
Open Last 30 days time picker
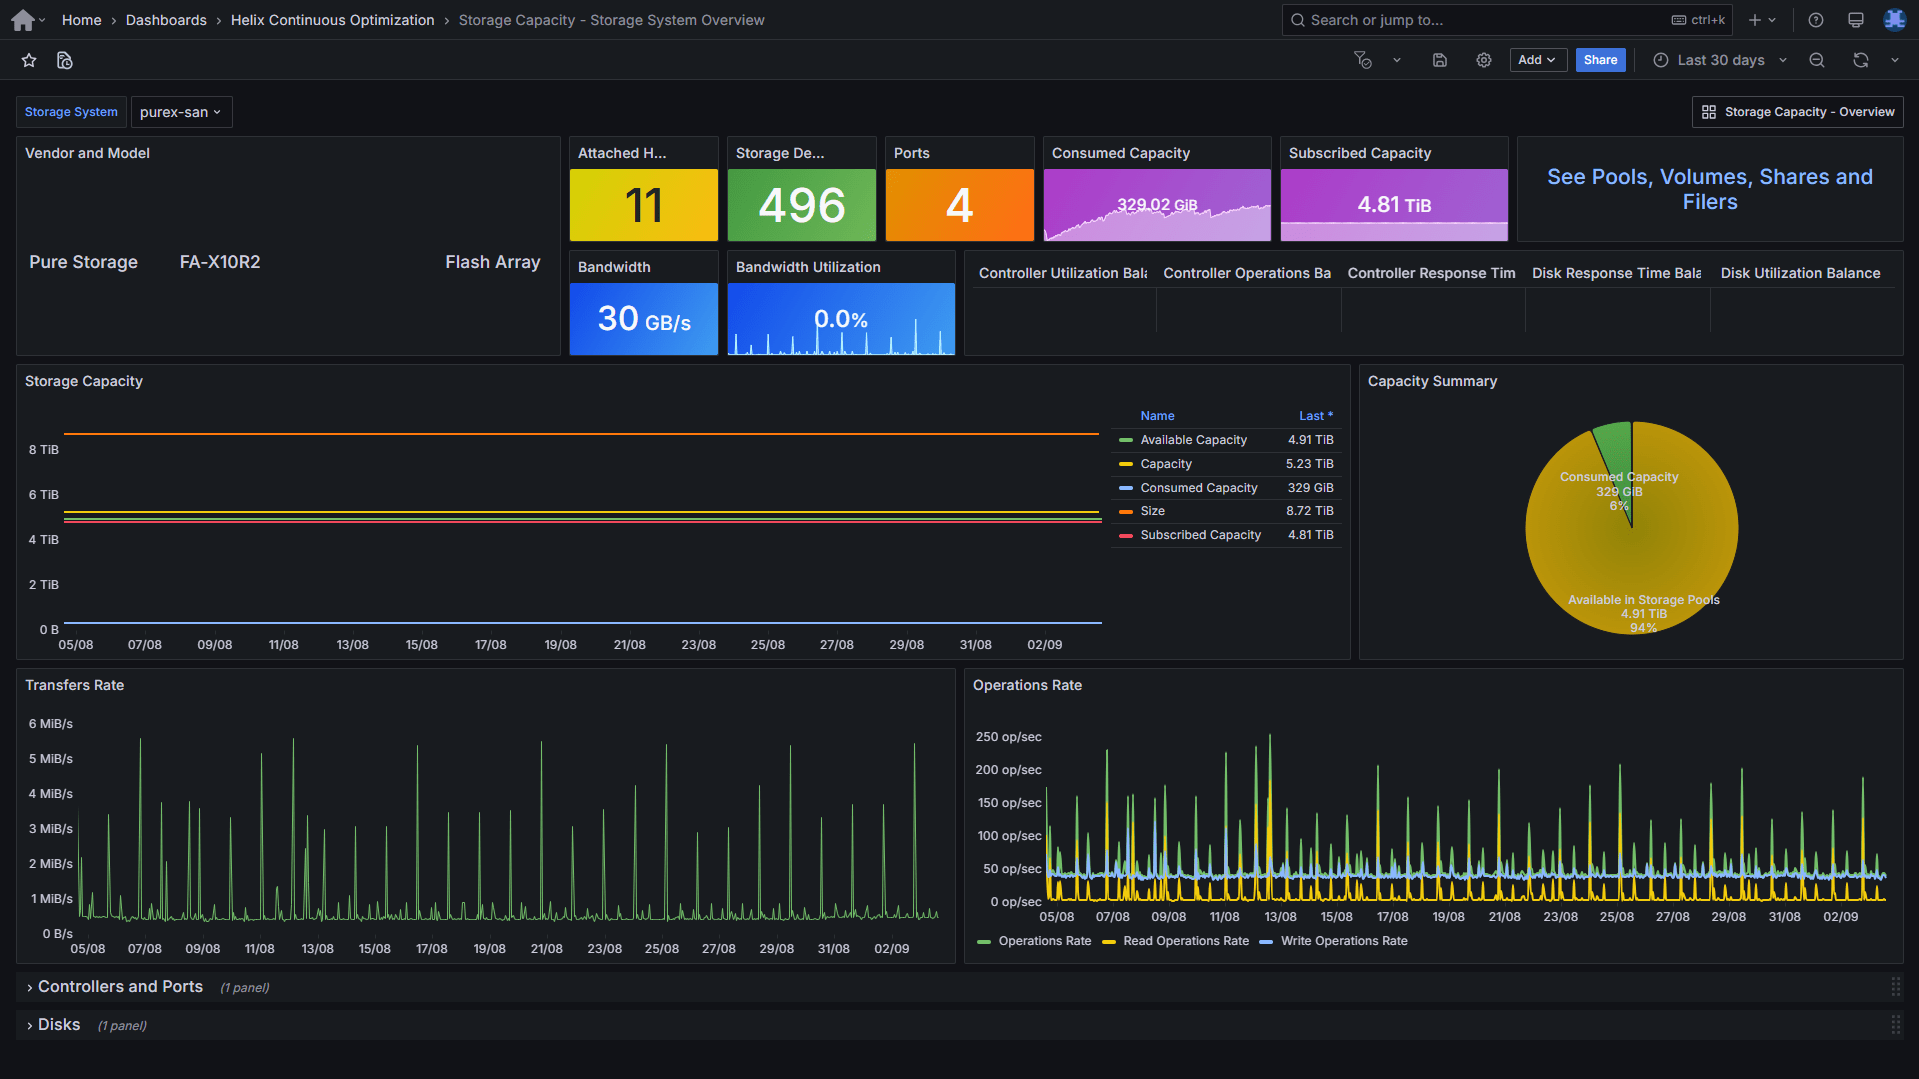pyautogui.click(x=1720, y=61)
